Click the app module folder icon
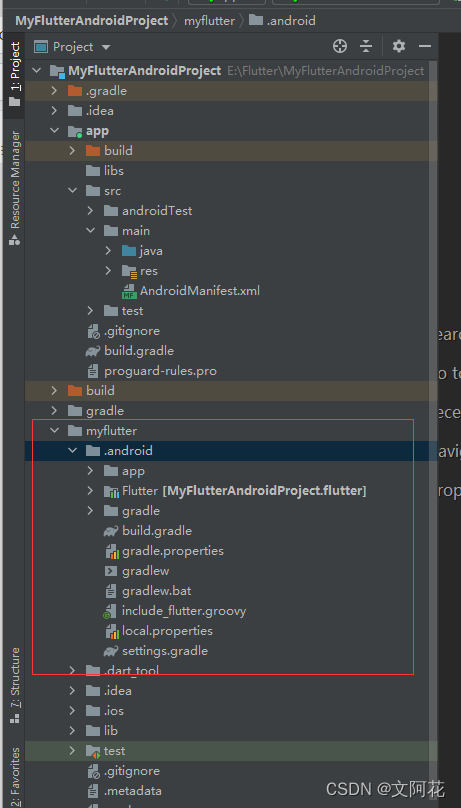Viewport: 461px width, 808px height. tap(75, 131)
